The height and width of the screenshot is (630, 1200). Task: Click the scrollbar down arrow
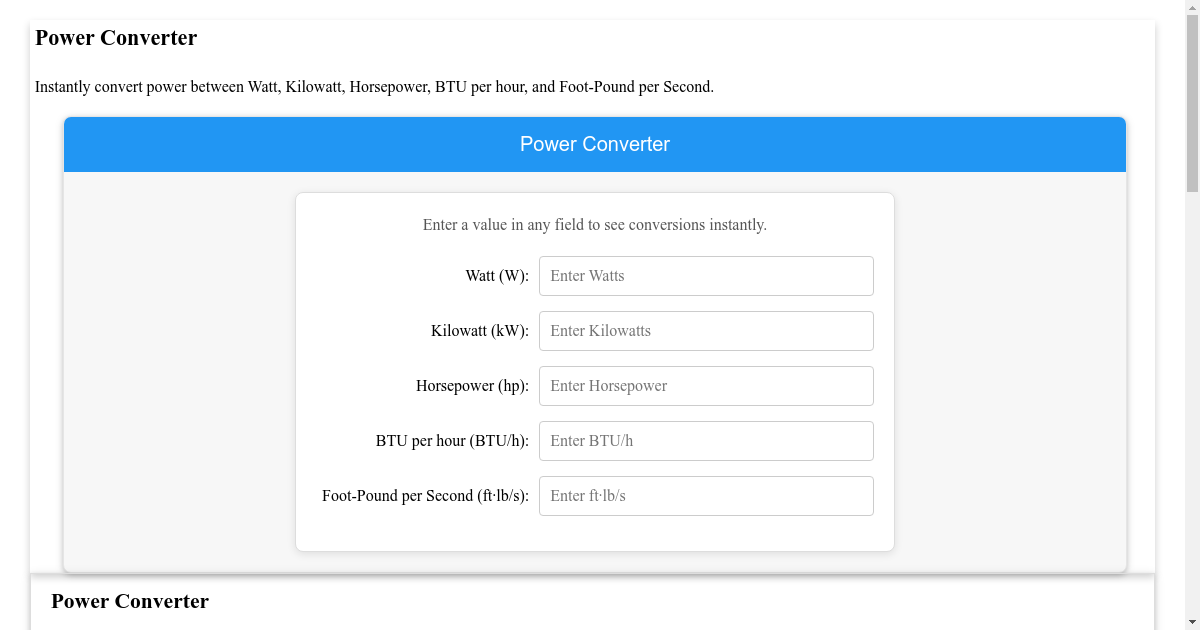(1192, 623)
